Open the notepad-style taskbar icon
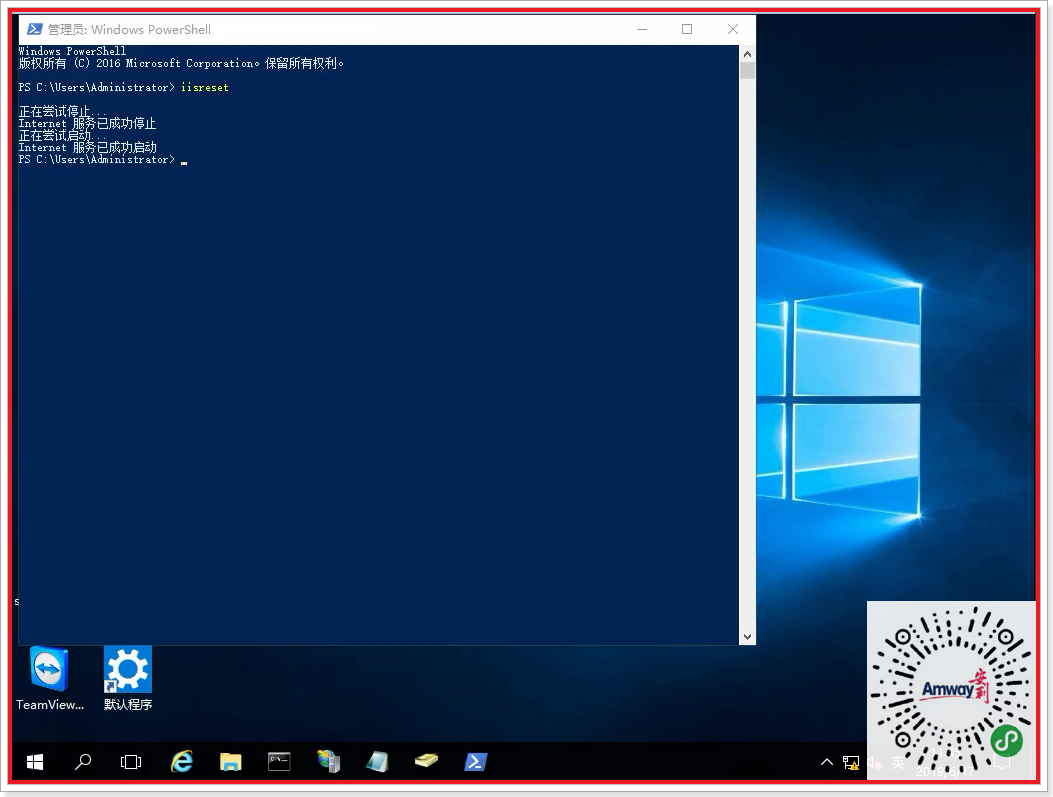Viewport: 1053px width, 797px height. click(377, 761)
